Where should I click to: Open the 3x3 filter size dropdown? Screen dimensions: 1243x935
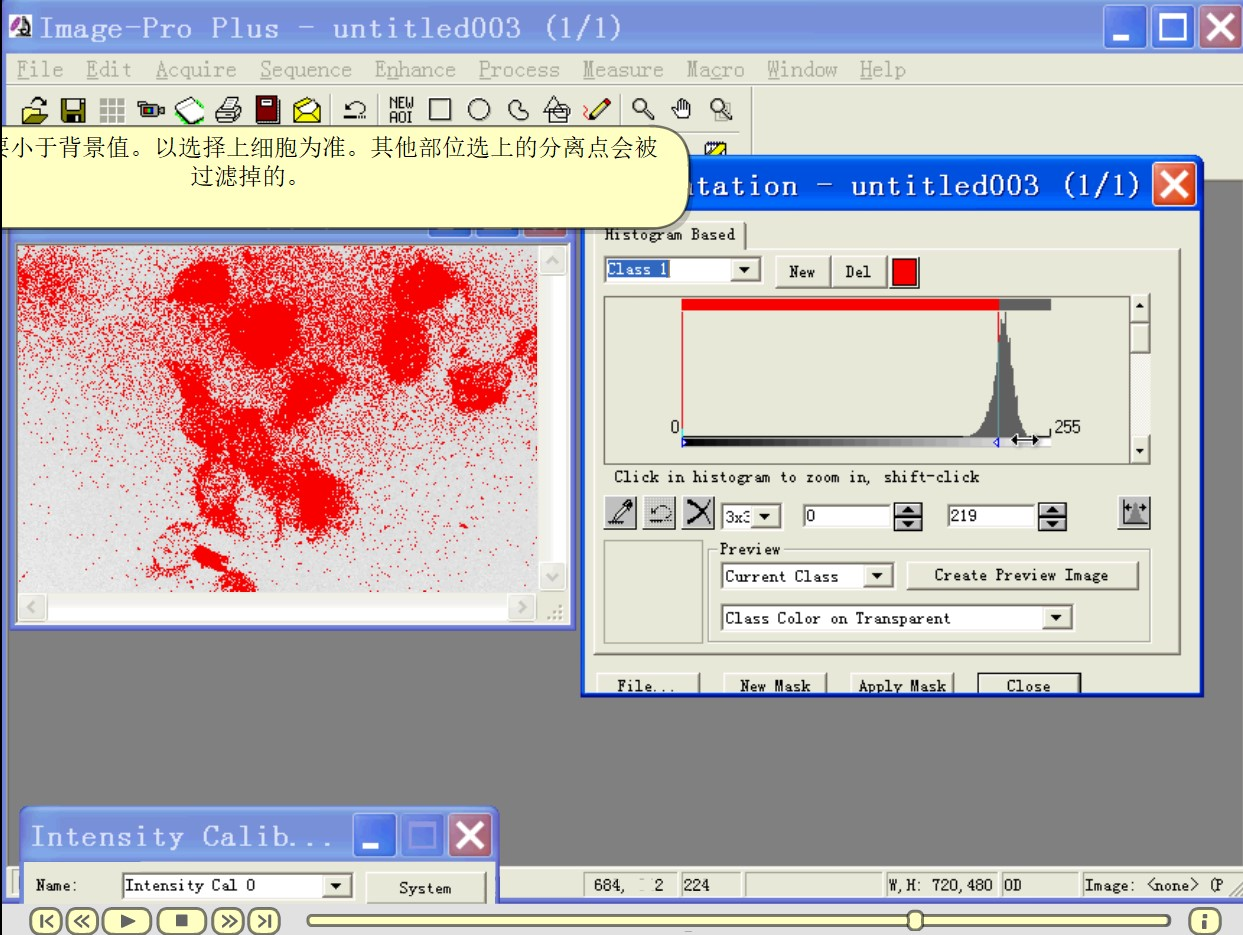click(766, 515)
